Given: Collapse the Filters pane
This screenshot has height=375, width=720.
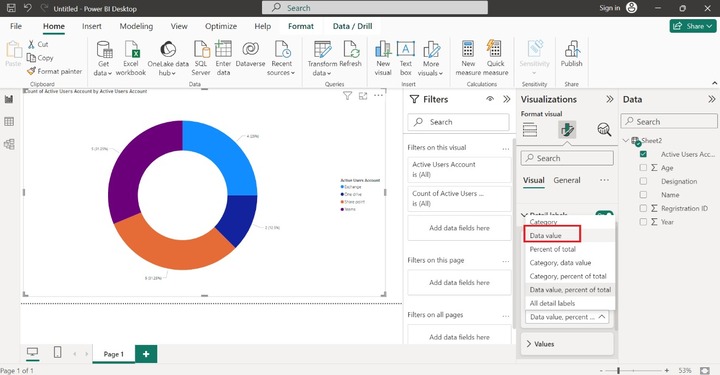Looking at the screenshot, I should point(506,99).
